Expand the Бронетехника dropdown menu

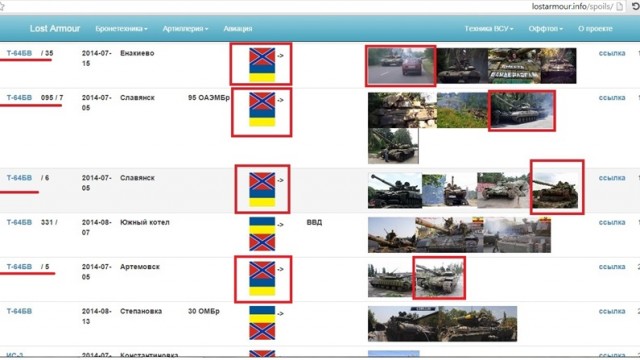point(121,29)
